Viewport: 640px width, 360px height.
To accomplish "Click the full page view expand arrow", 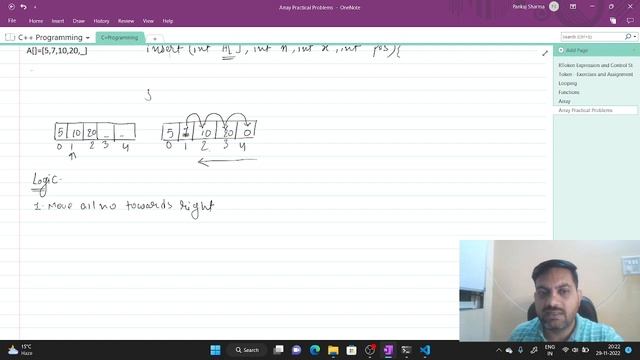I will point(545,53).
